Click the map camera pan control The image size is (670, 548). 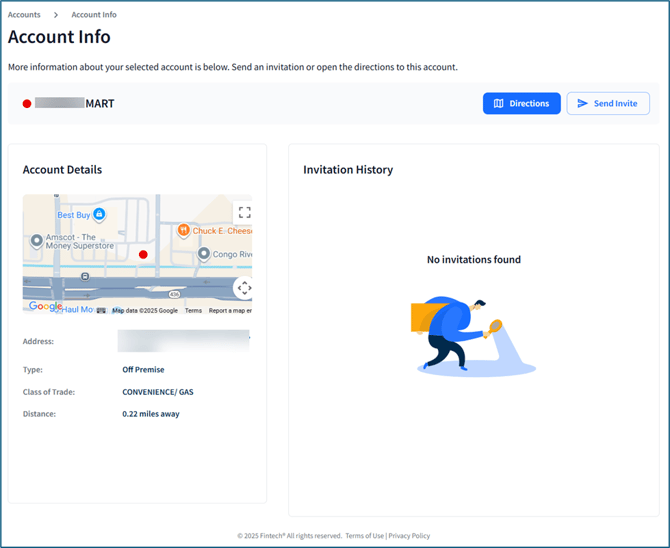tap(243, 288)
